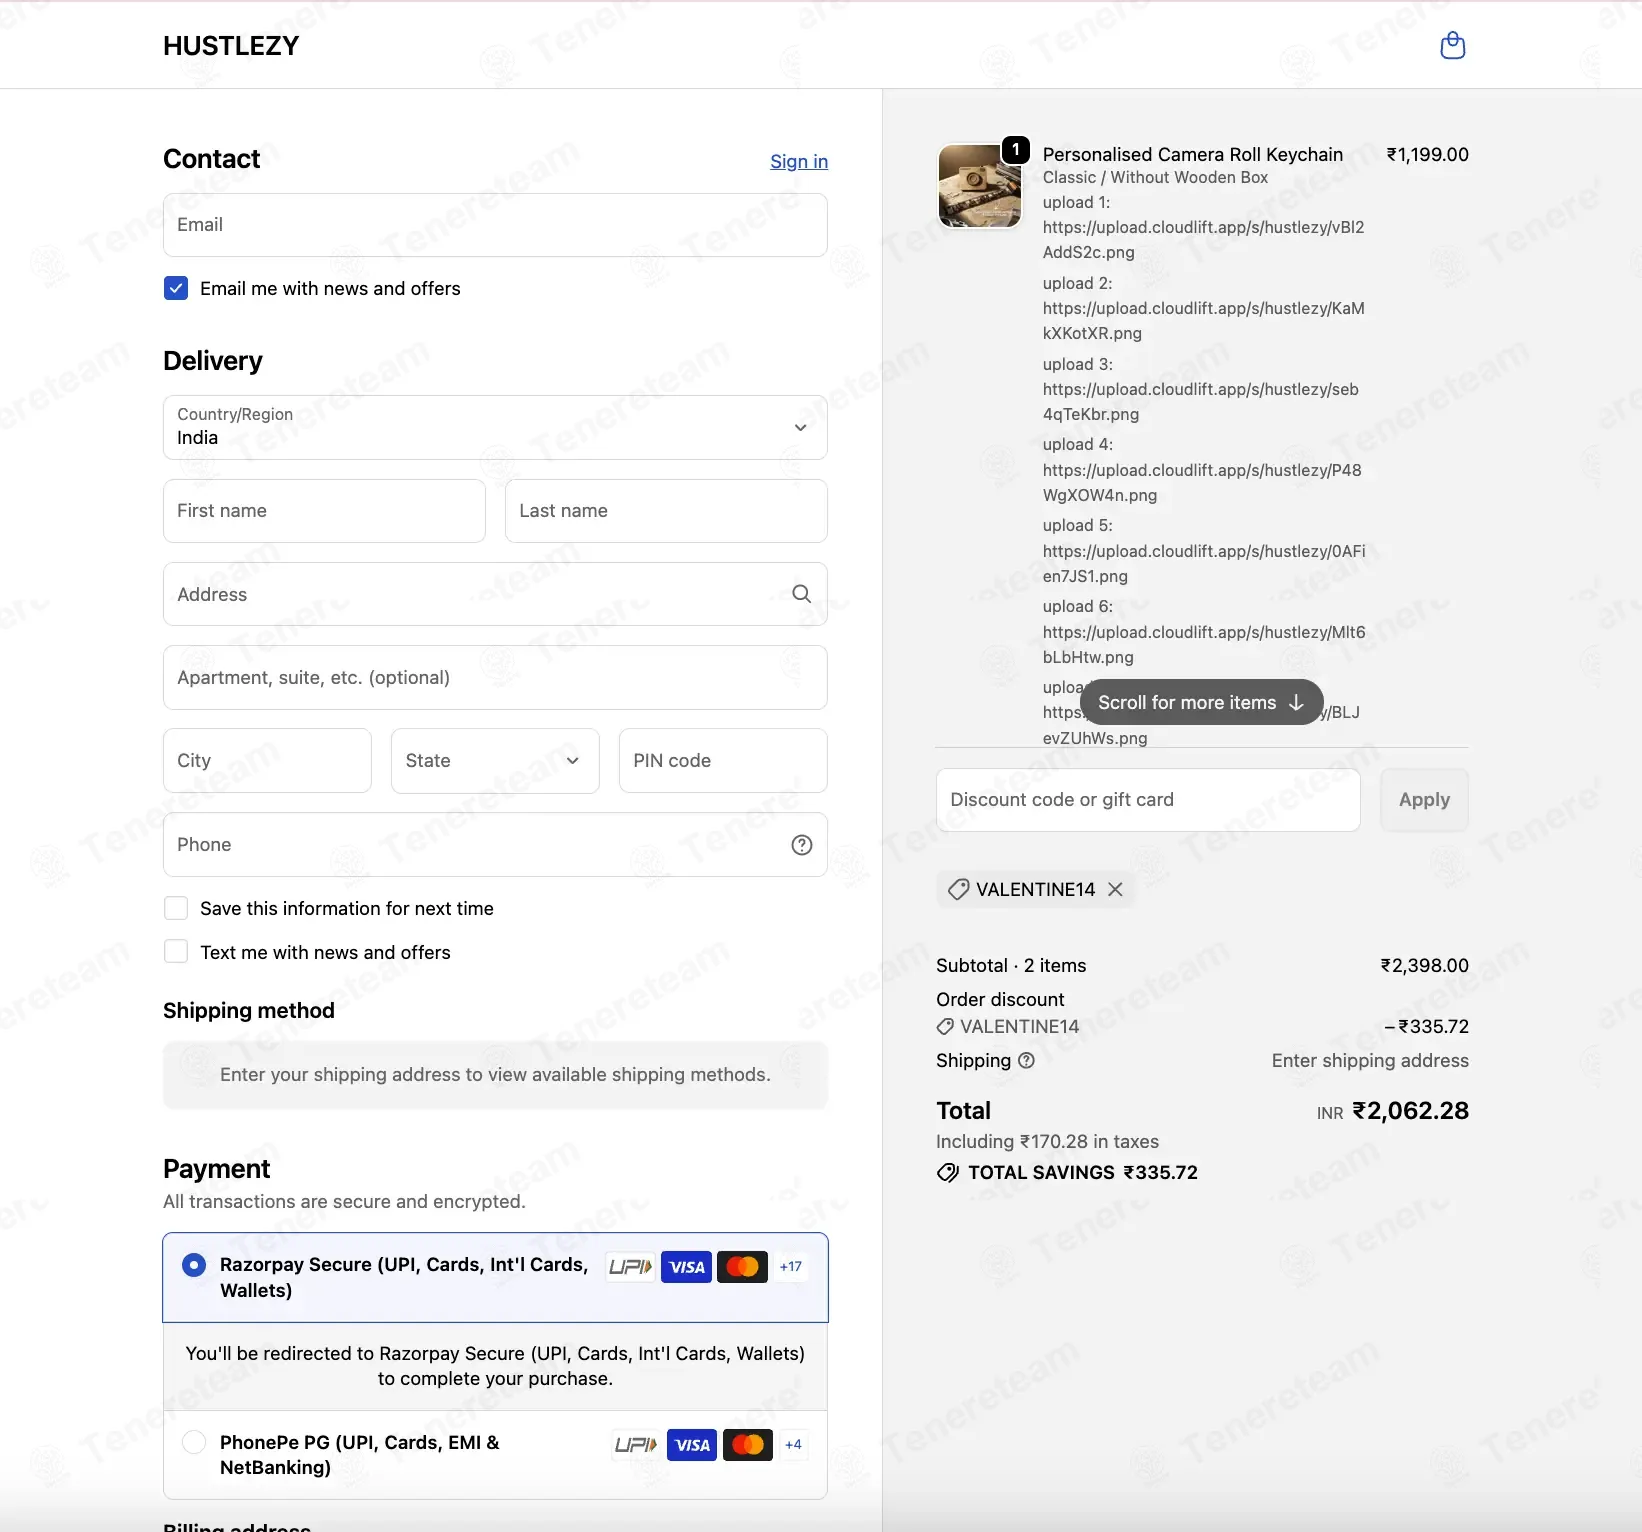Open the Country/Region dropdown
The height and width of the screenshot is (1532, 1642).
point(495,428)
